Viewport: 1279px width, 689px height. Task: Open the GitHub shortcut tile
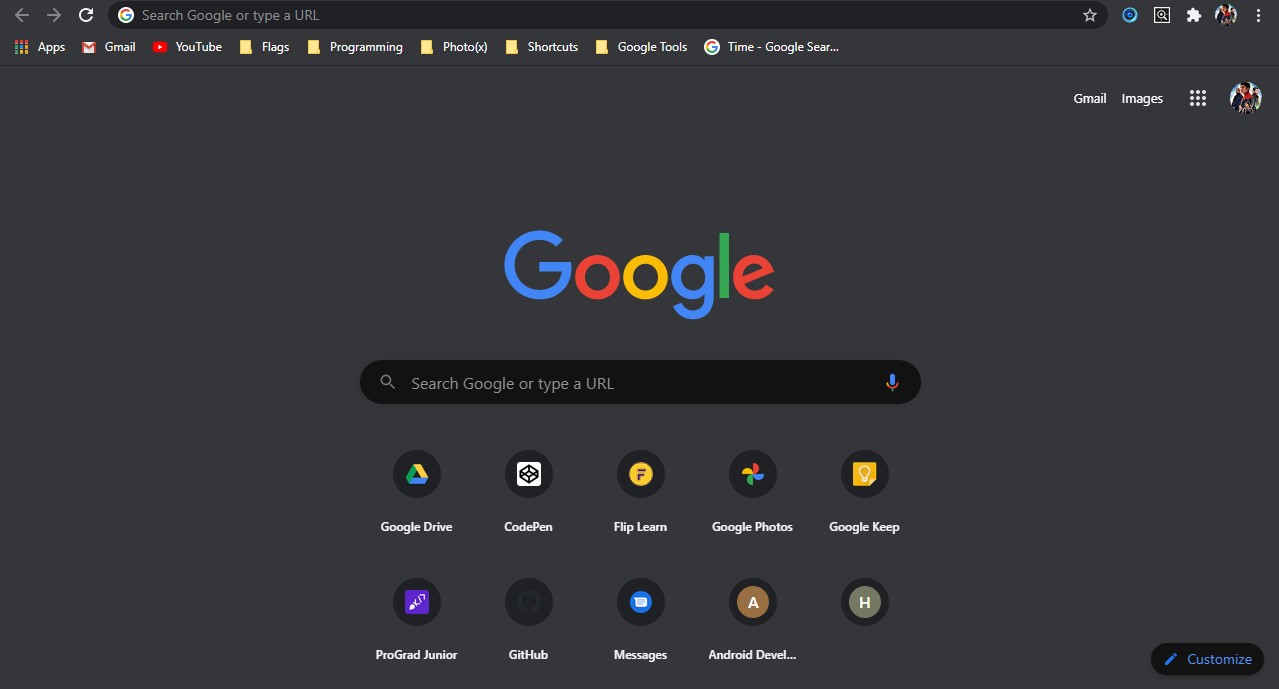pyautogui.click(x=528, y=602)
